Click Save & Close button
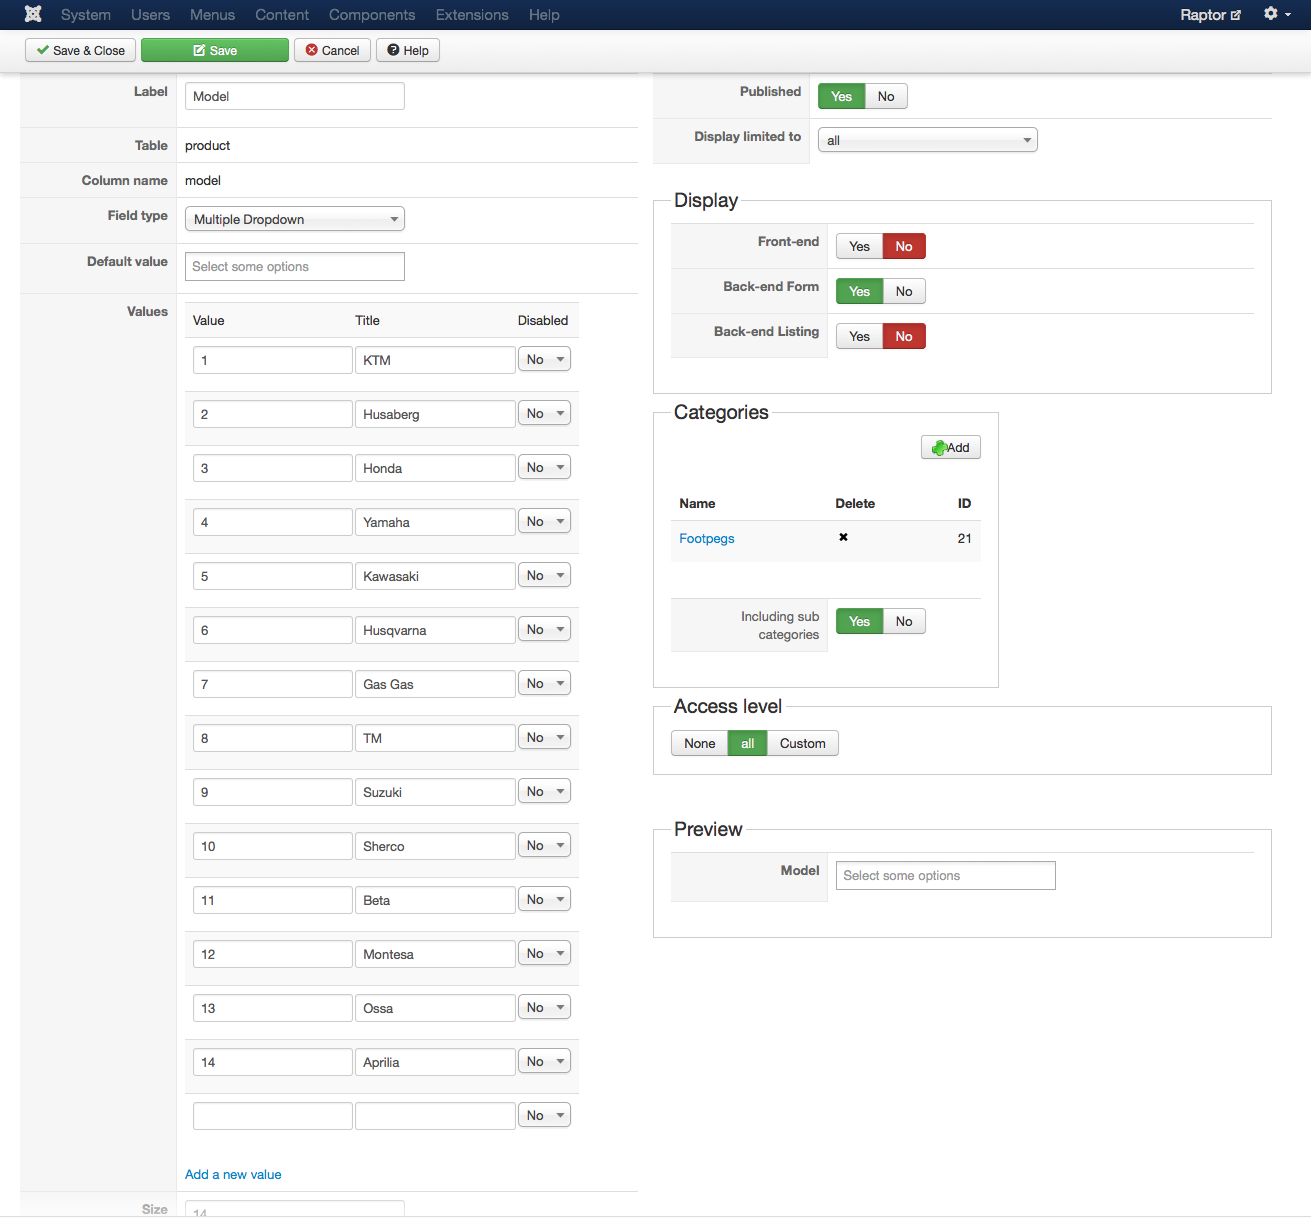The image size is (1311, 1218). 80,50
